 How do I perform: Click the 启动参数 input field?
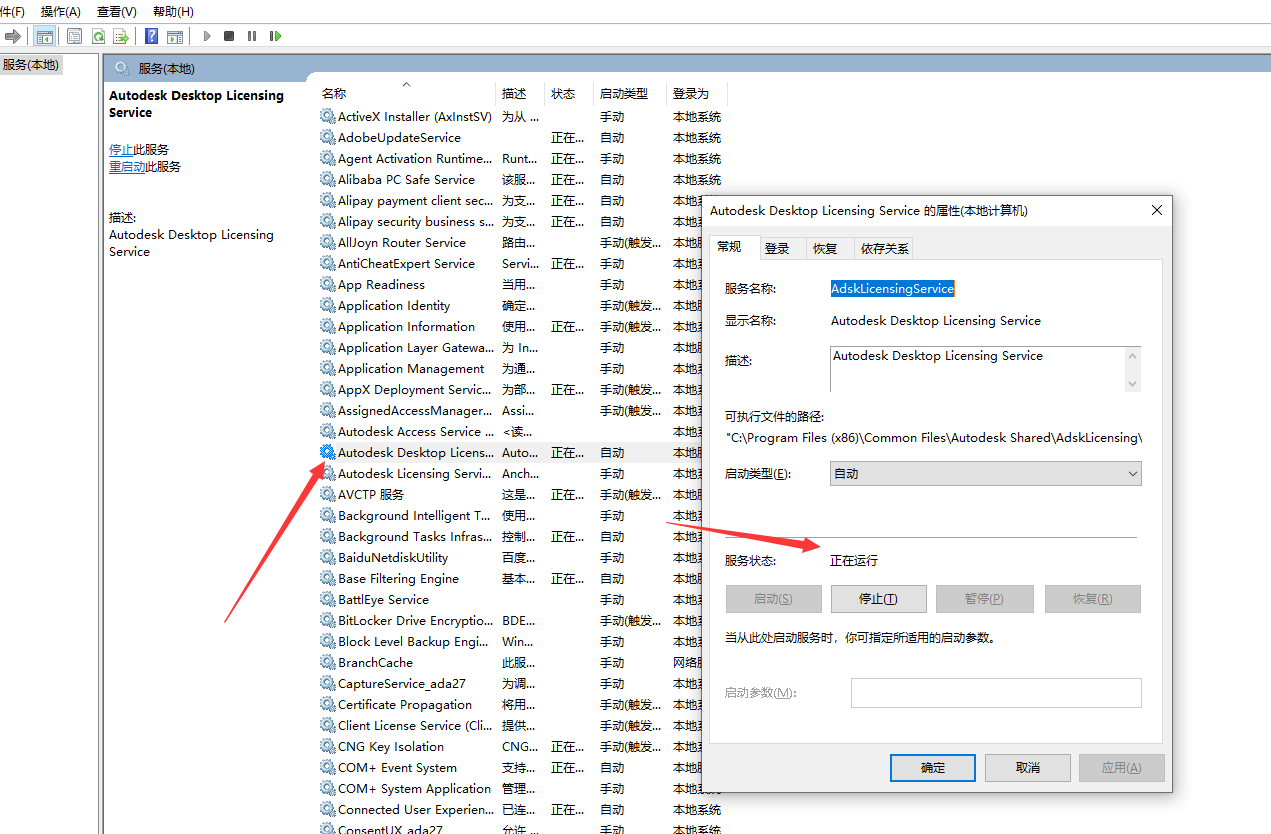(995, 693)
